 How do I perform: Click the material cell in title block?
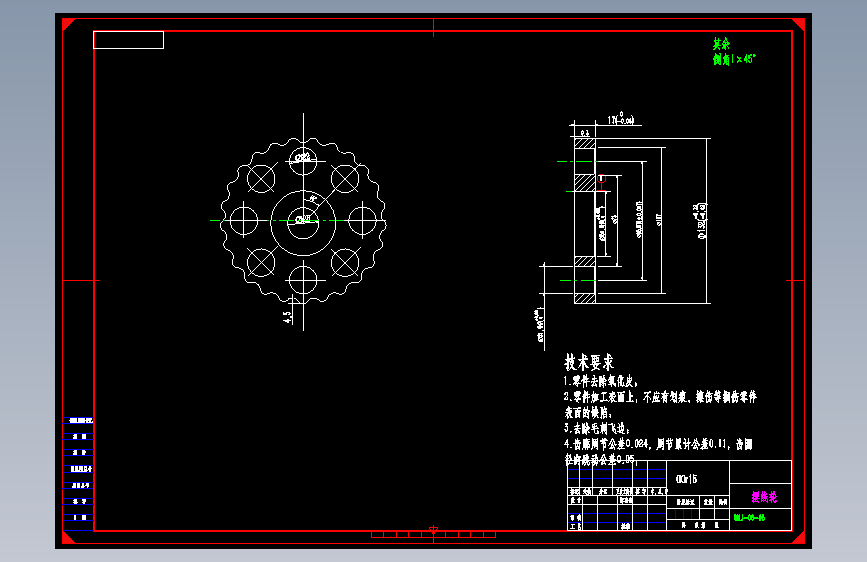697,478
